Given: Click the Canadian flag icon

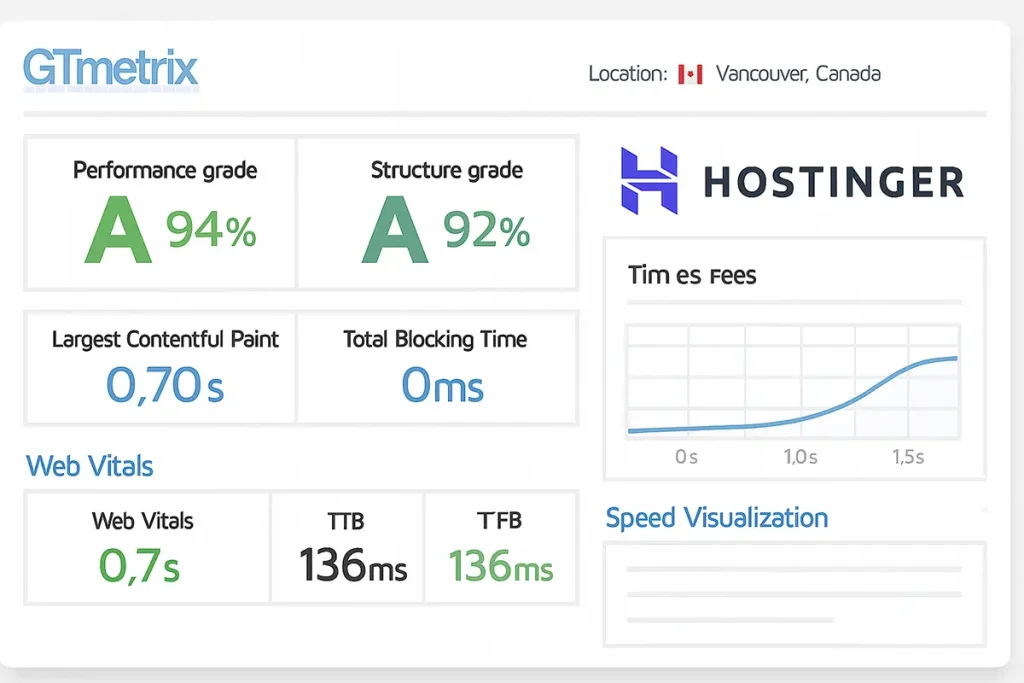Looking at the screenshot, I should coord(690,74).
